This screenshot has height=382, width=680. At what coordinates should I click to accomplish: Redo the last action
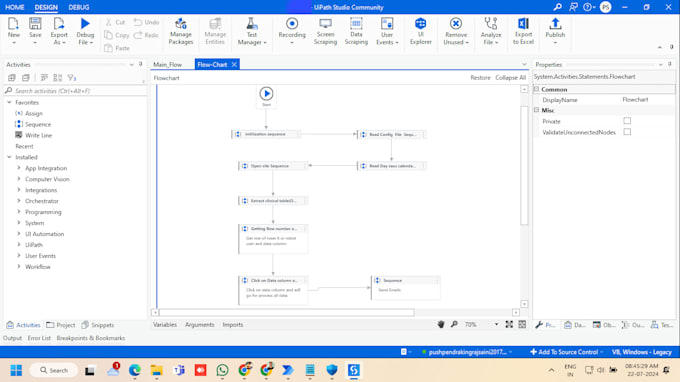coord(146,35)
